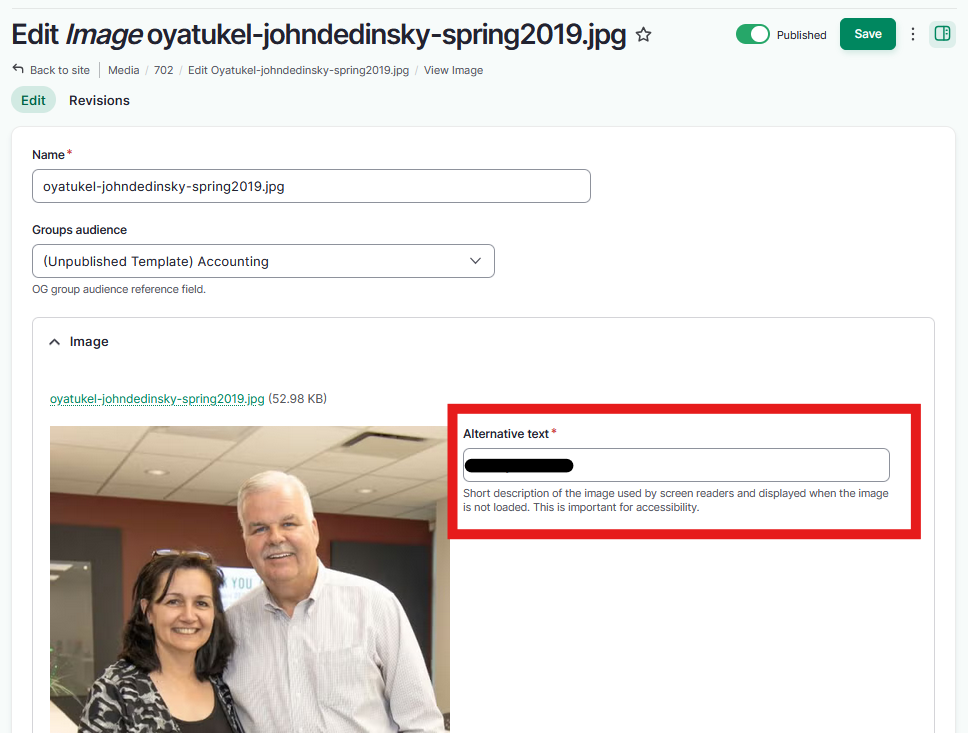
Task: Open the Groups audience dropdown
Action: point(263,261)
